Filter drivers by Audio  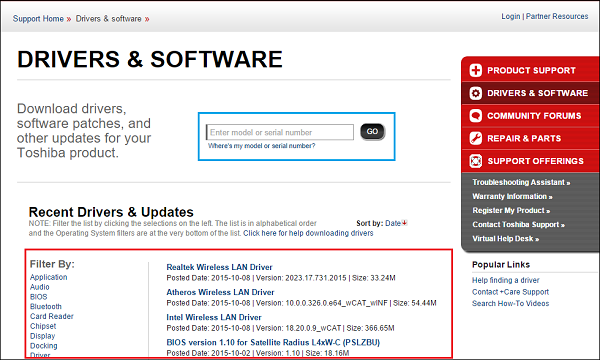[x=39, y=287]
